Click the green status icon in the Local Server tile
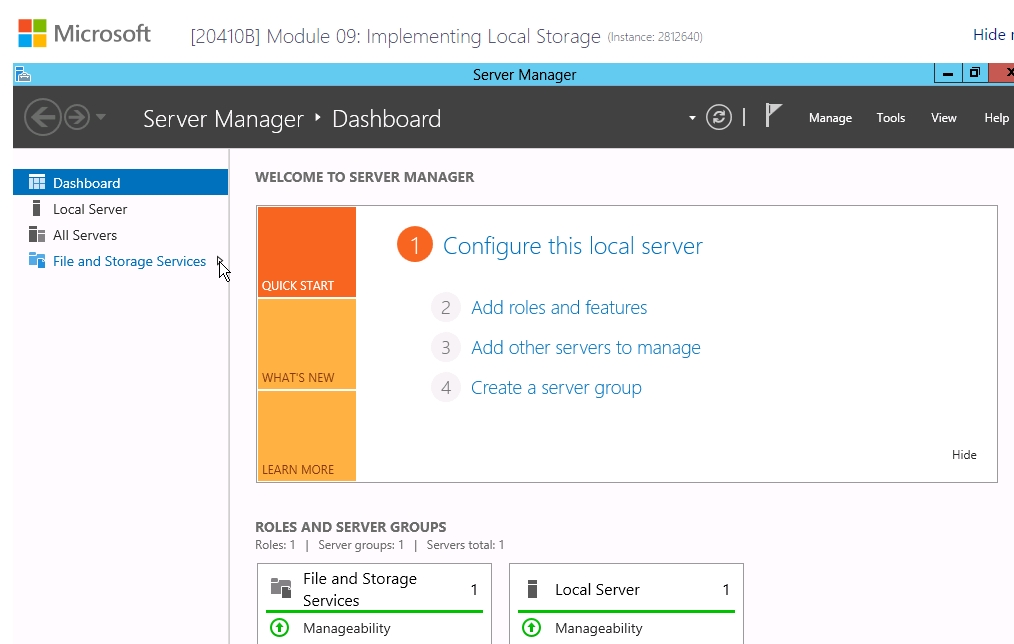1014x644 pixels. (532, 627)
